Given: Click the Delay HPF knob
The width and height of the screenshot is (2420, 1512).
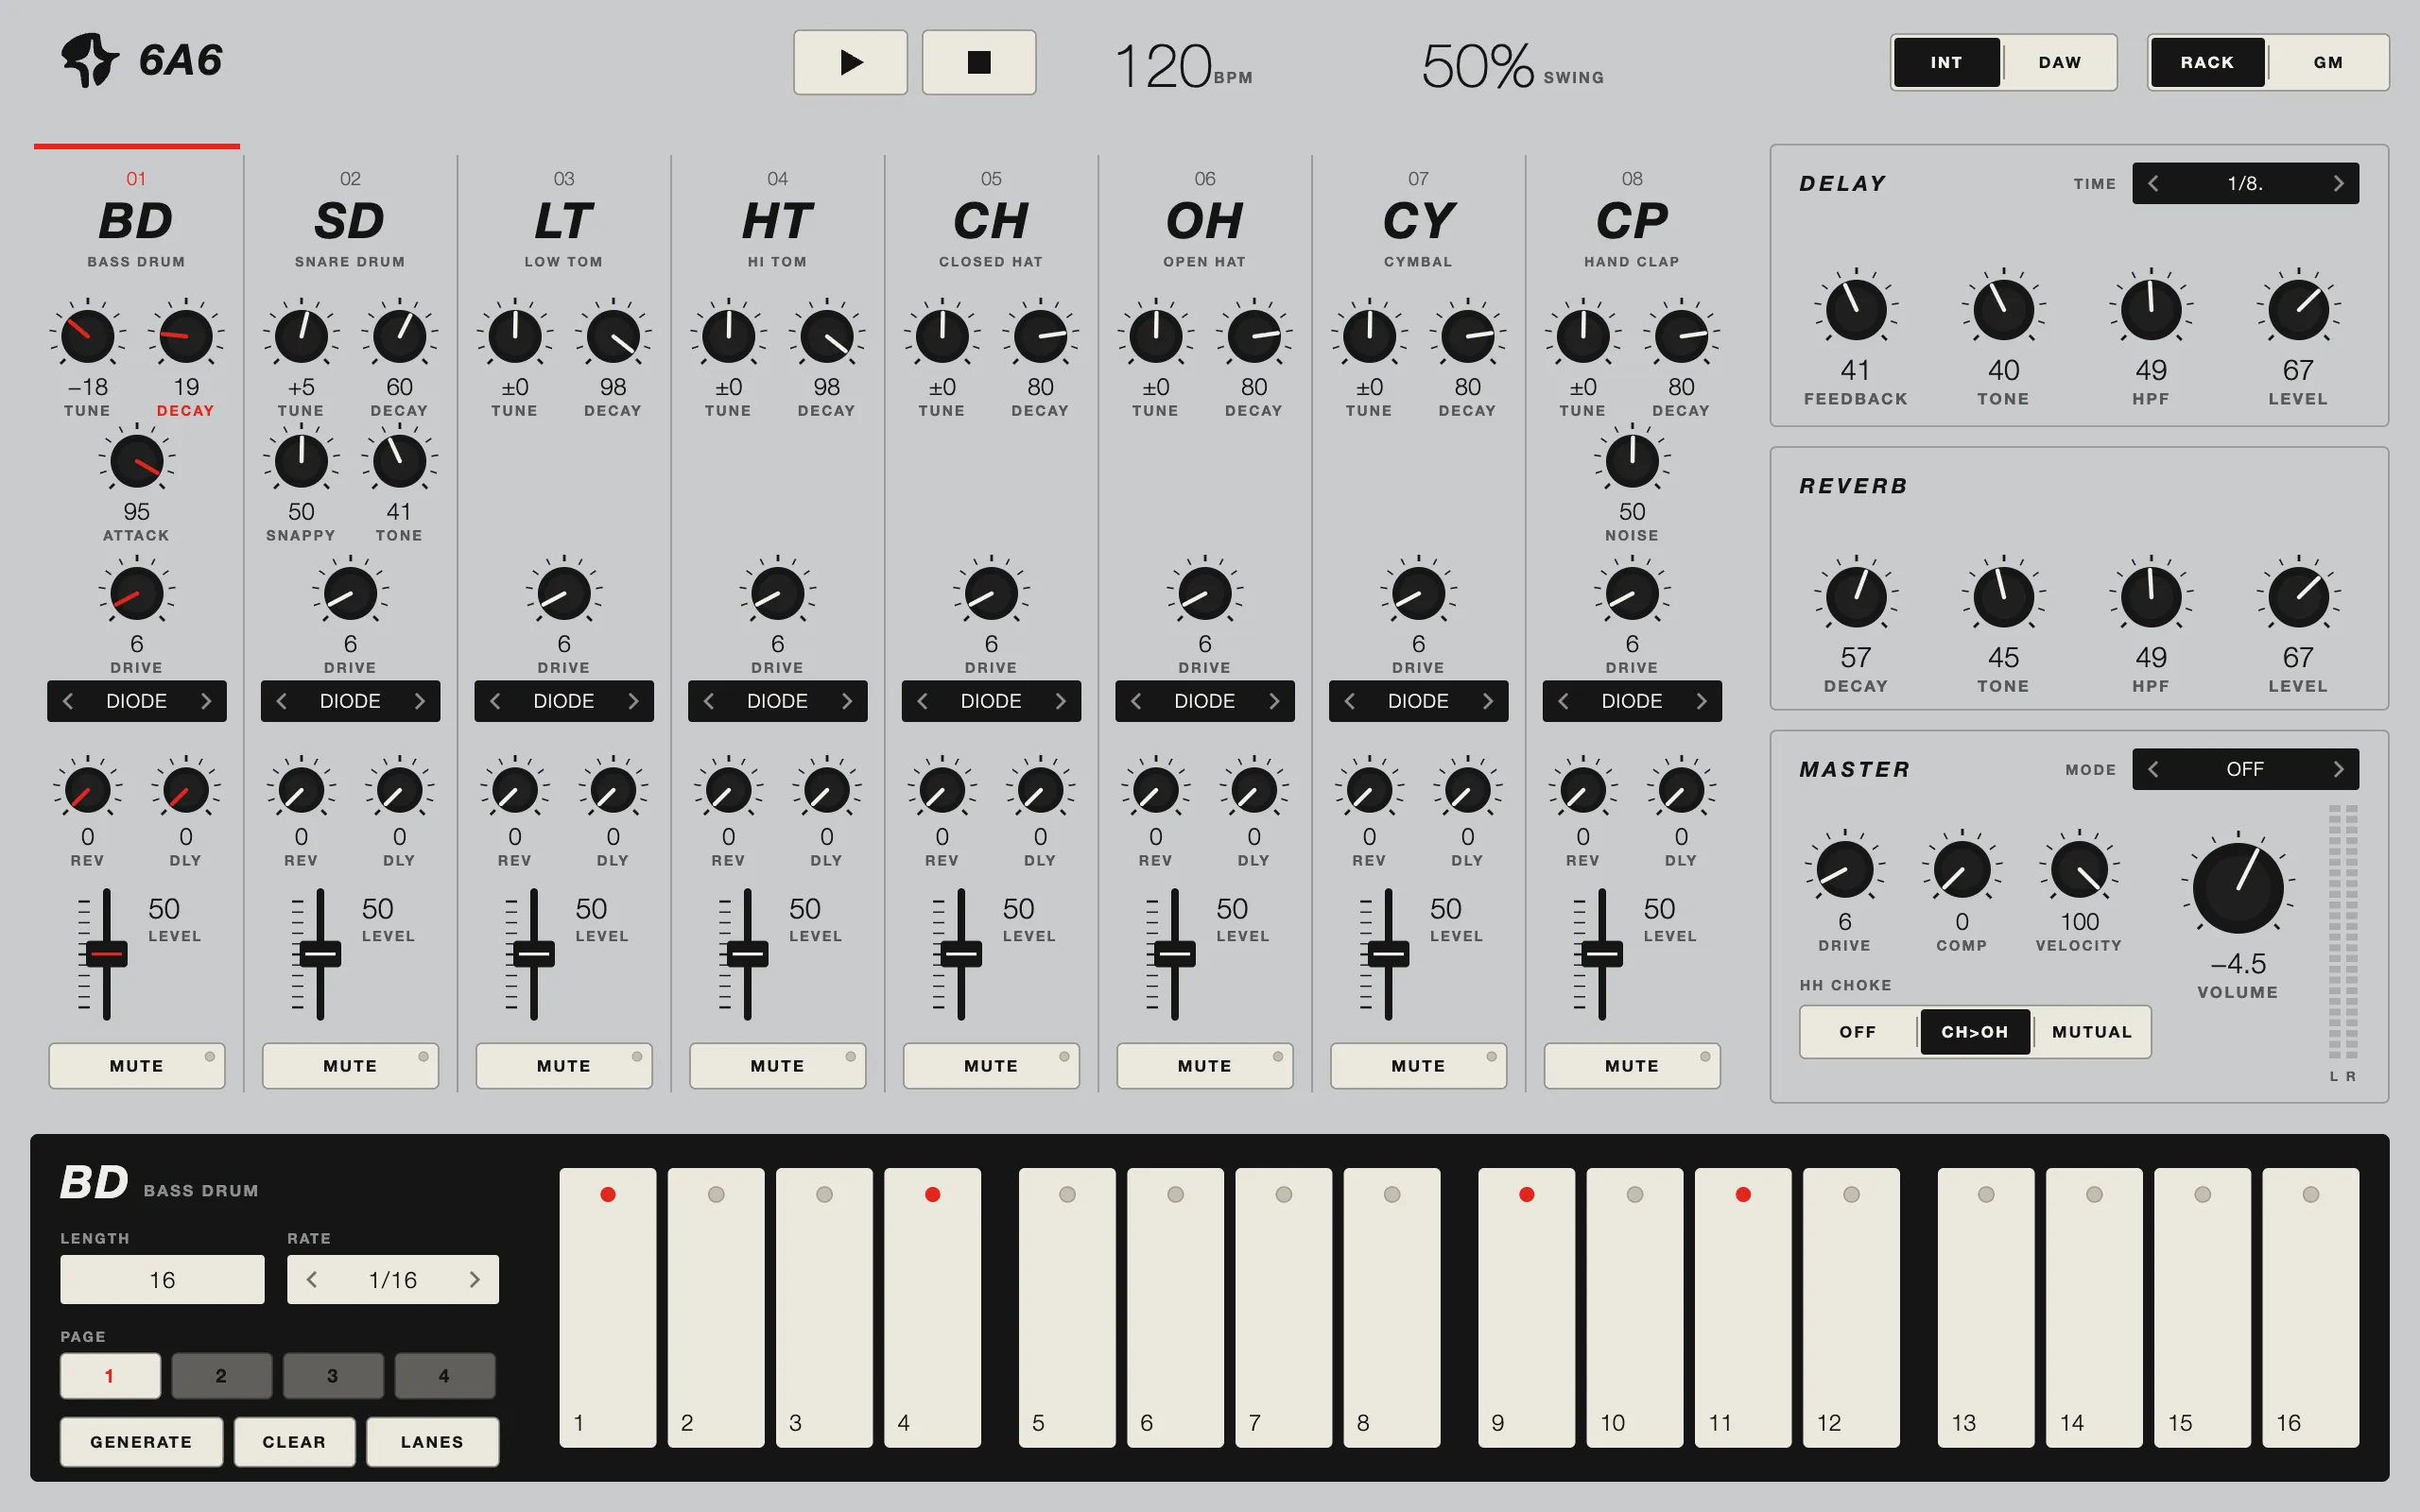Looking at the screenshot, I should (2151, 310).
